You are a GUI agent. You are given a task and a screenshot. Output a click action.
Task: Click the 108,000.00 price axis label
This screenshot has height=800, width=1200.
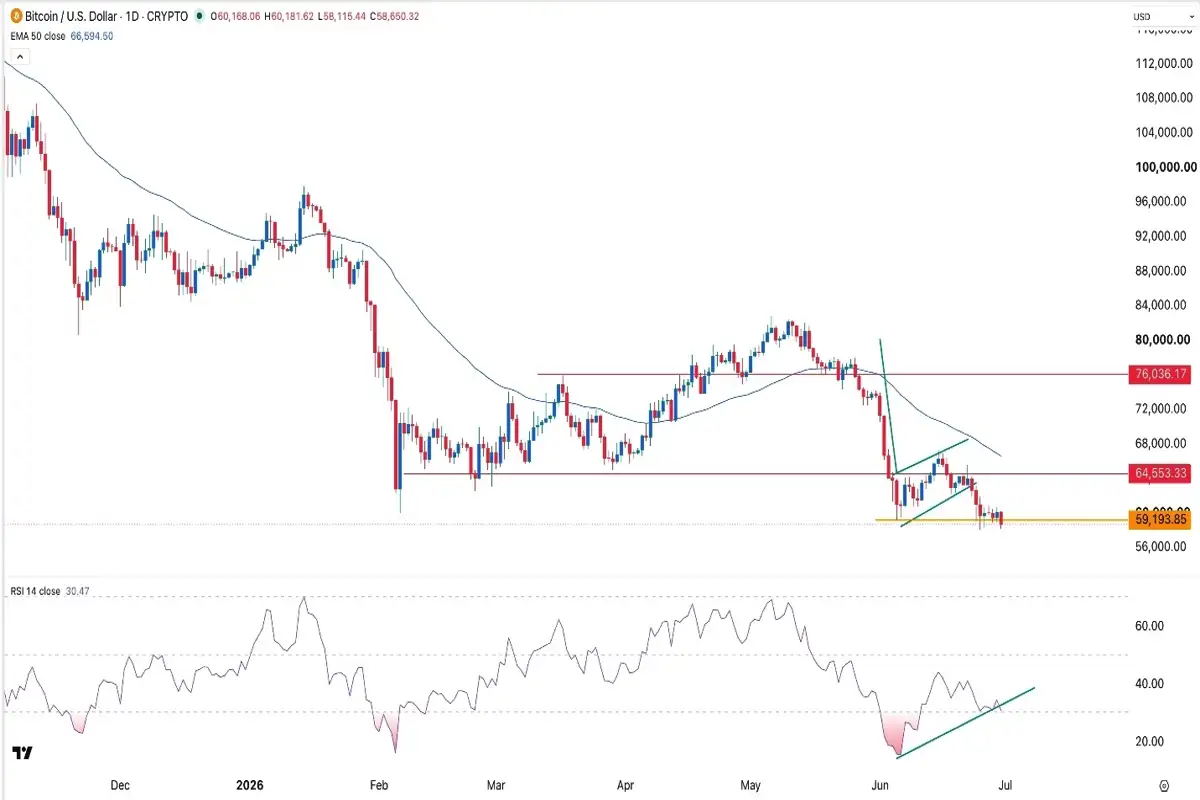pyautogui.click(x=1162, y=98)
